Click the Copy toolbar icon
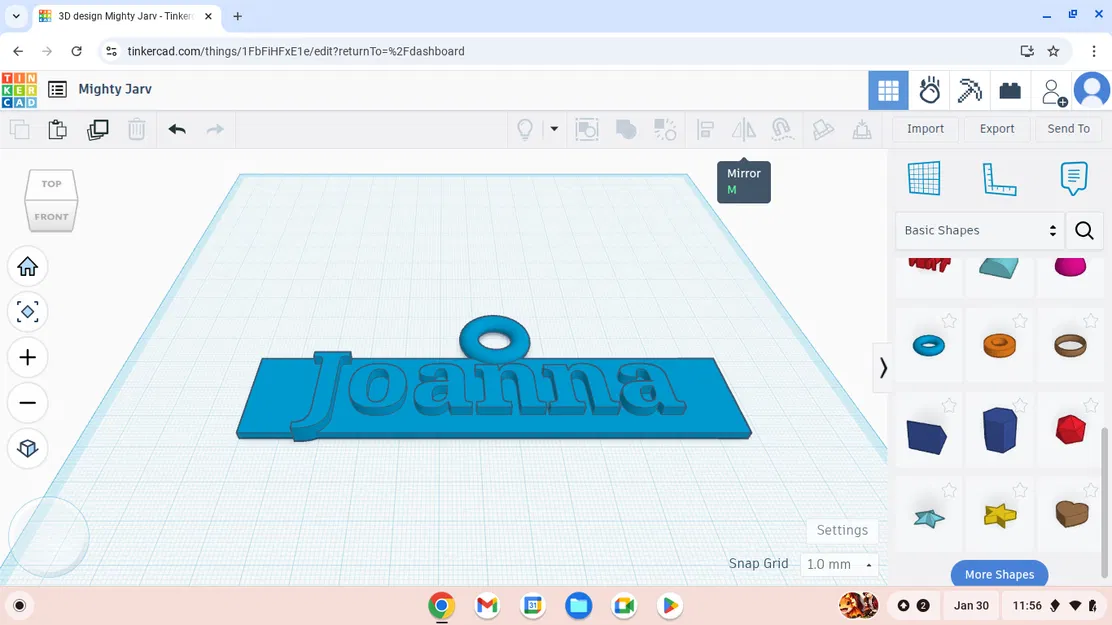The image size is (1112, 625). [x=20, y=129]
